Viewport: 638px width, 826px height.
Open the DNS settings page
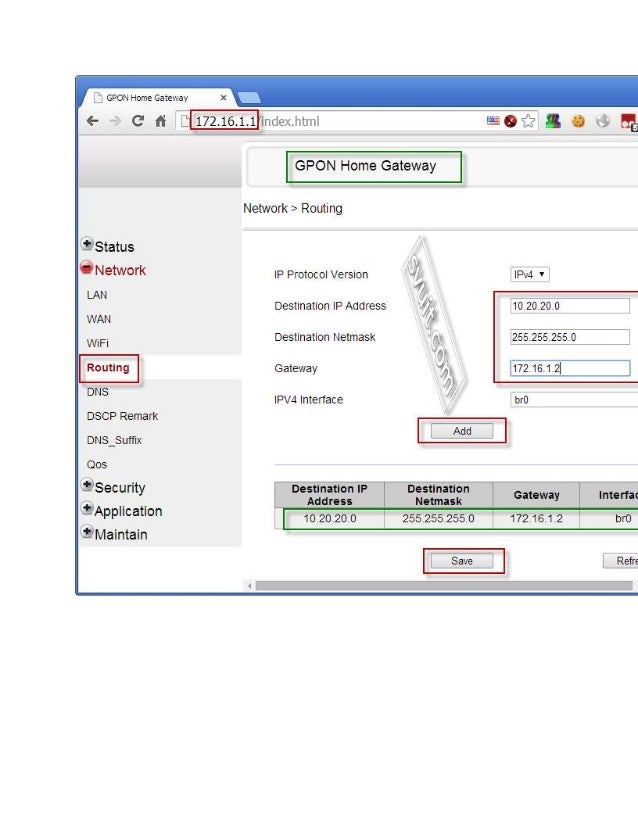tap(97, 392)
